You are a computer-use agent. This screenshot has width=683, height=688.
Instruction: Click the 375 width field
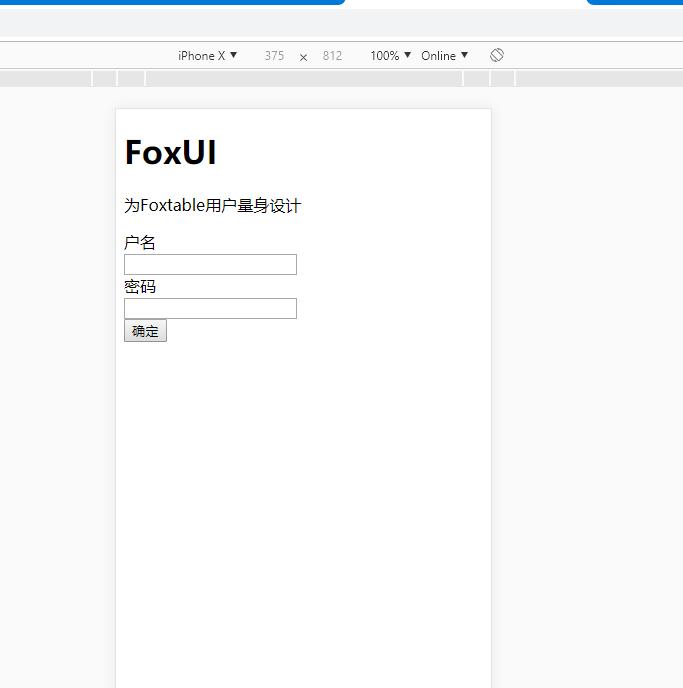pos(274,56)
